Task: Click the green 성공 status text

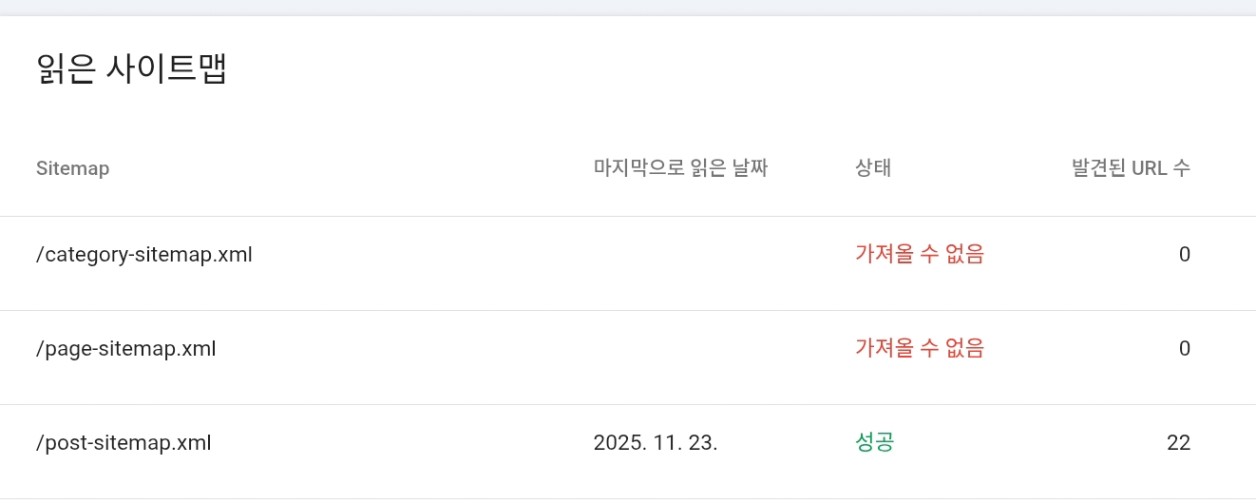Action: point(874,443)
